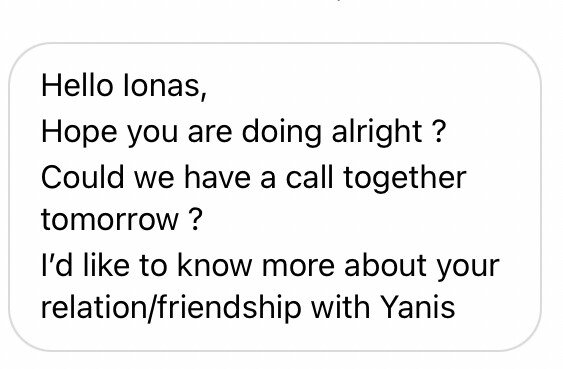The image size is (563, 369).
Task: Click the word 'alright' in the message
Action: (377, 132)
